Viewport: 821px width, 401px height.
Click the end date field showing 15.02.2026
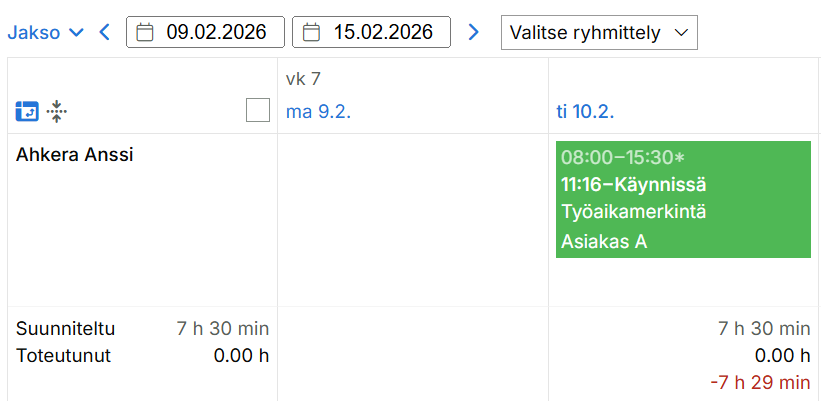click(383, 33)
